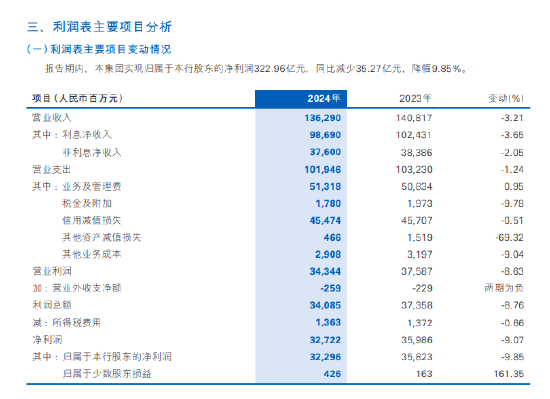The height and width of the screenshot is (399, 550).
Task: Click the value 2,908
Action: [x=328, y=254]
